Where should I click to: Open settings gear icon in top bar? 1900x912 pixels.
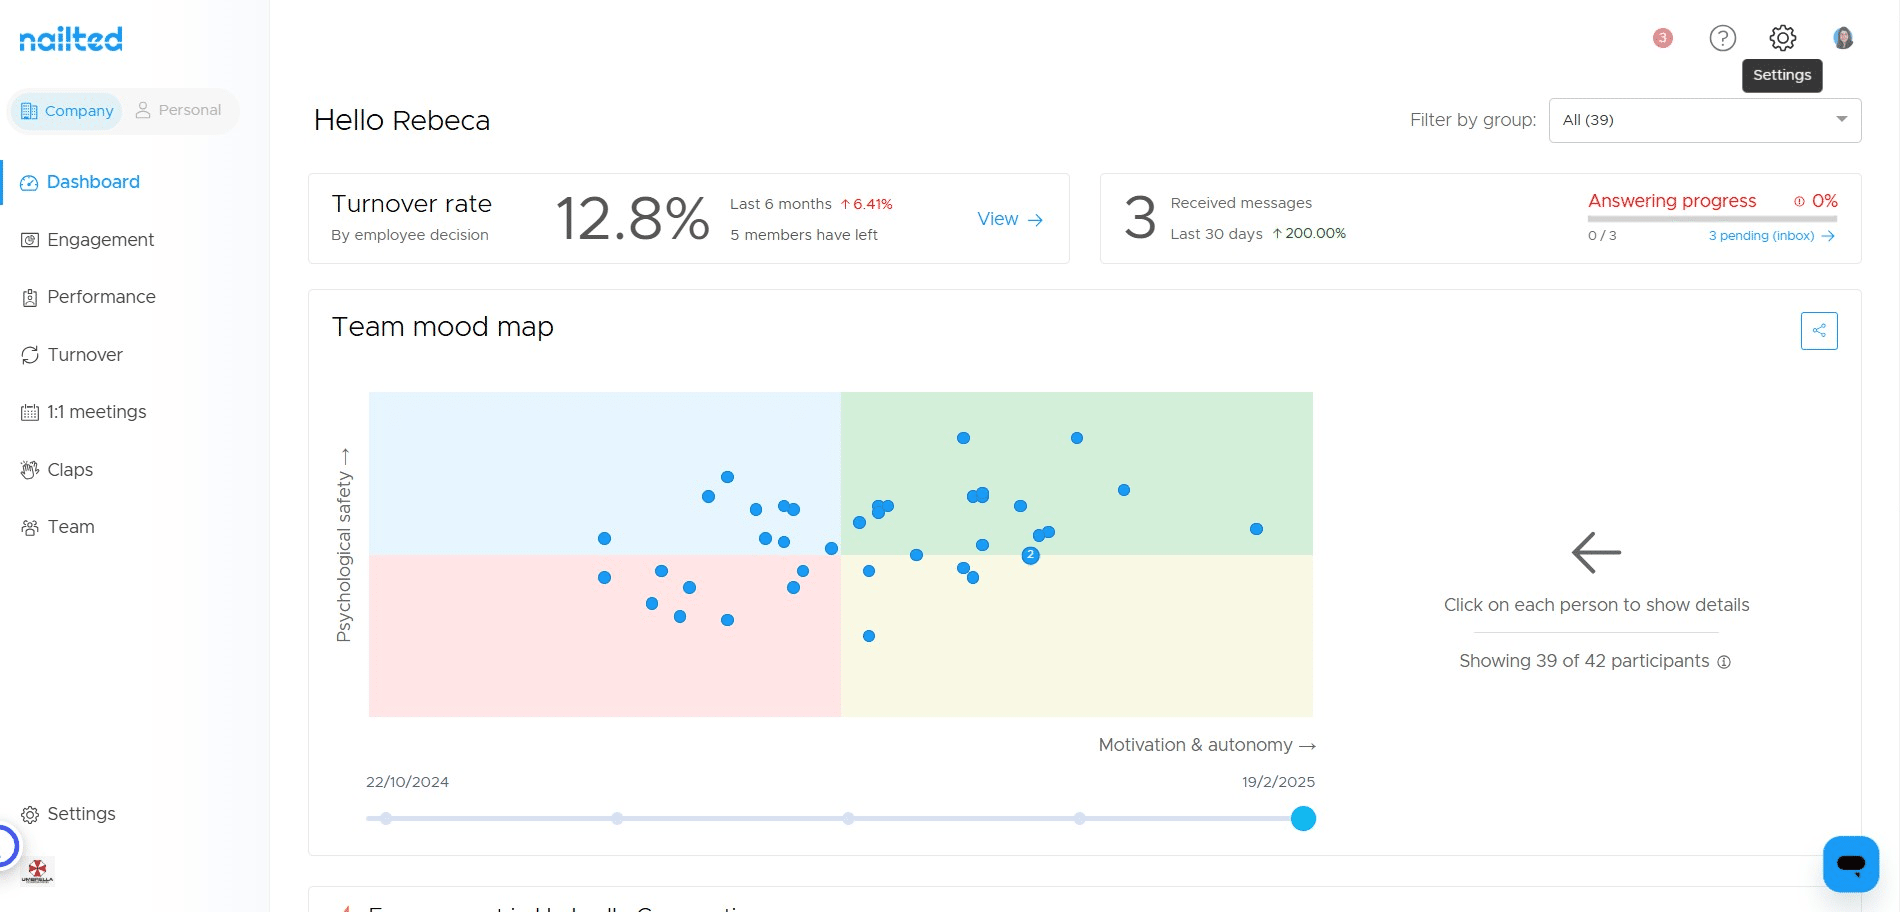pos(1782,38)
